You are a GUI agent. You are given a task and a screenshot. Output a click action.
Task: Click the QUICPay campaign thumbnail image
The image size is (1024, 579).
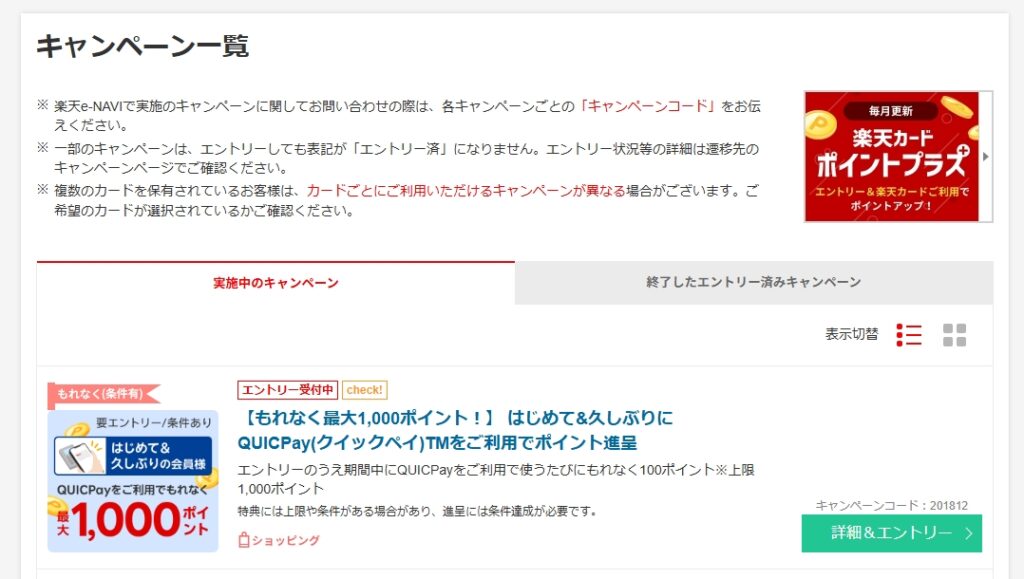click(133, 480)
